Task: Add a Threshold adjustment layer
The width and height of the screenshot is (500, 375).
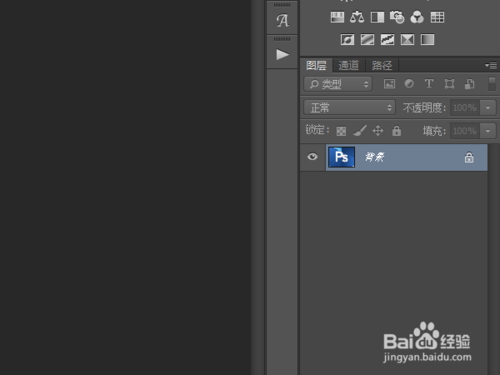Action: tap(387, 40)
